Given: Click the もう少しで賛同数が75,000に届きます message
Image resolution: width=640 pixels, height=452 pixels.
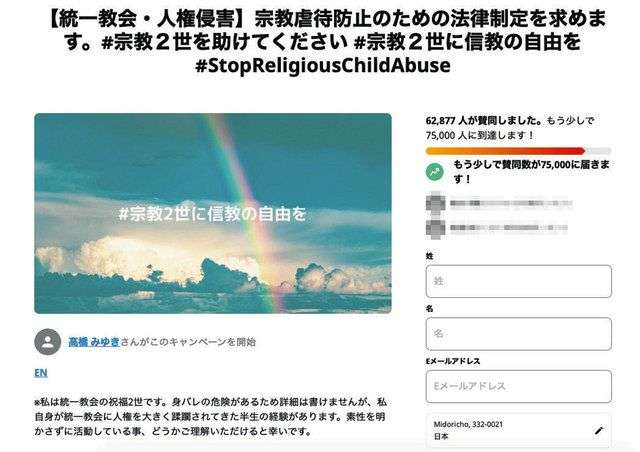Looking at the screenshot, I should point(532,172).
